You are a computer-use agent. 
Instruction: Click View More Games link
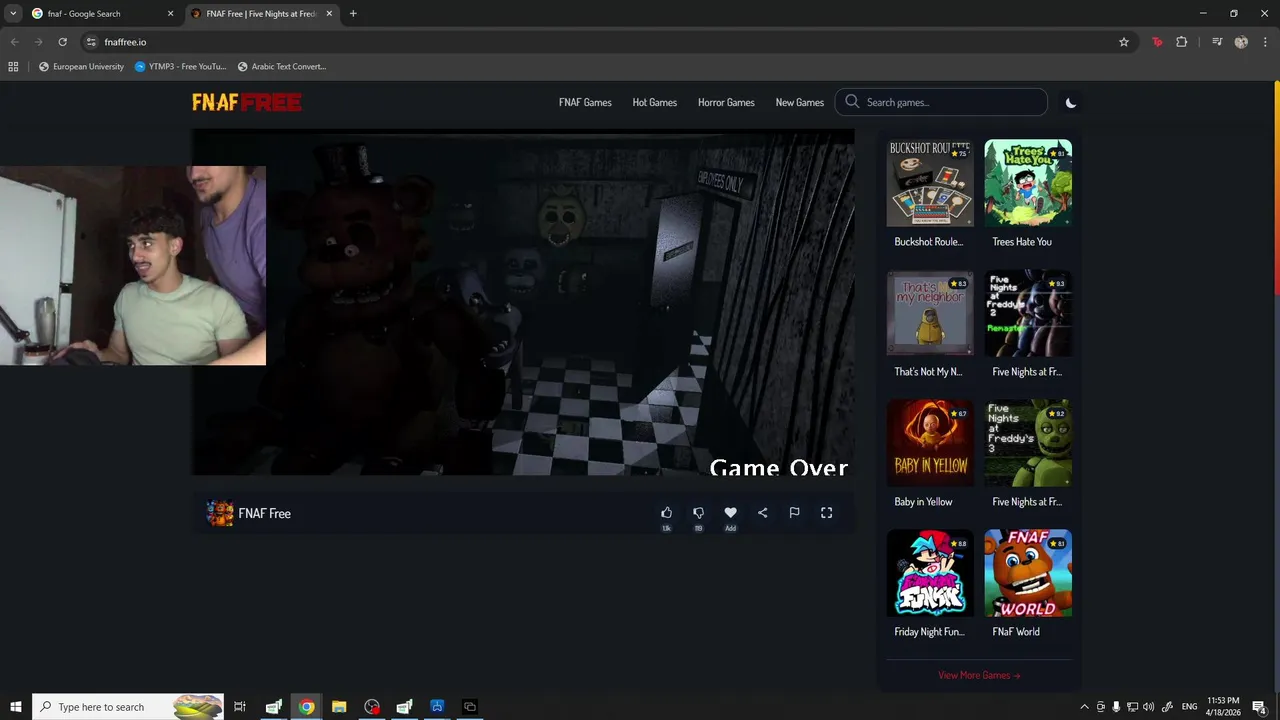pos(979,675)
